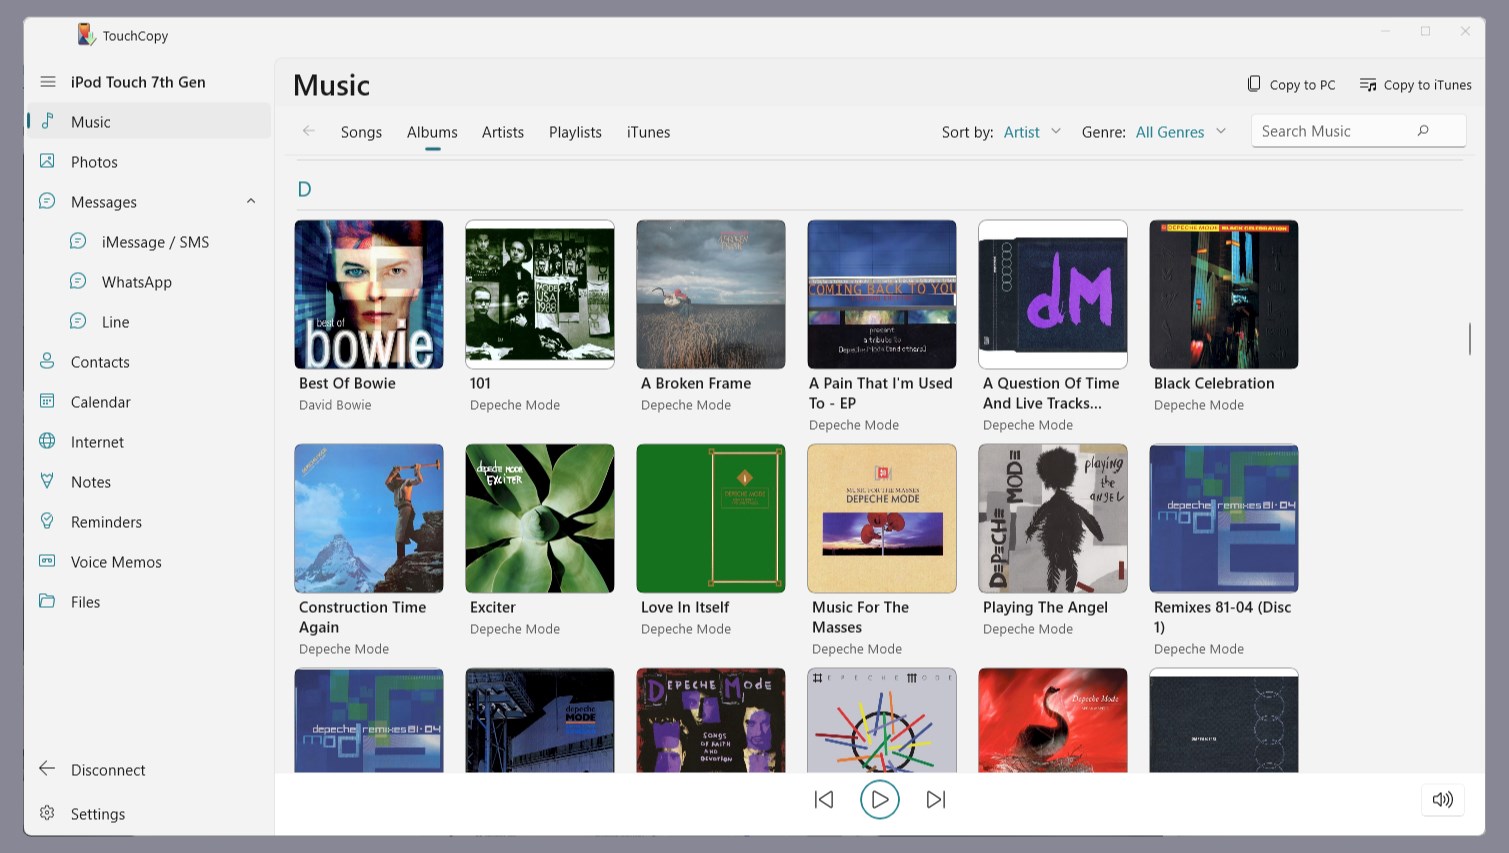Skip to the previous track

[824, 799]
